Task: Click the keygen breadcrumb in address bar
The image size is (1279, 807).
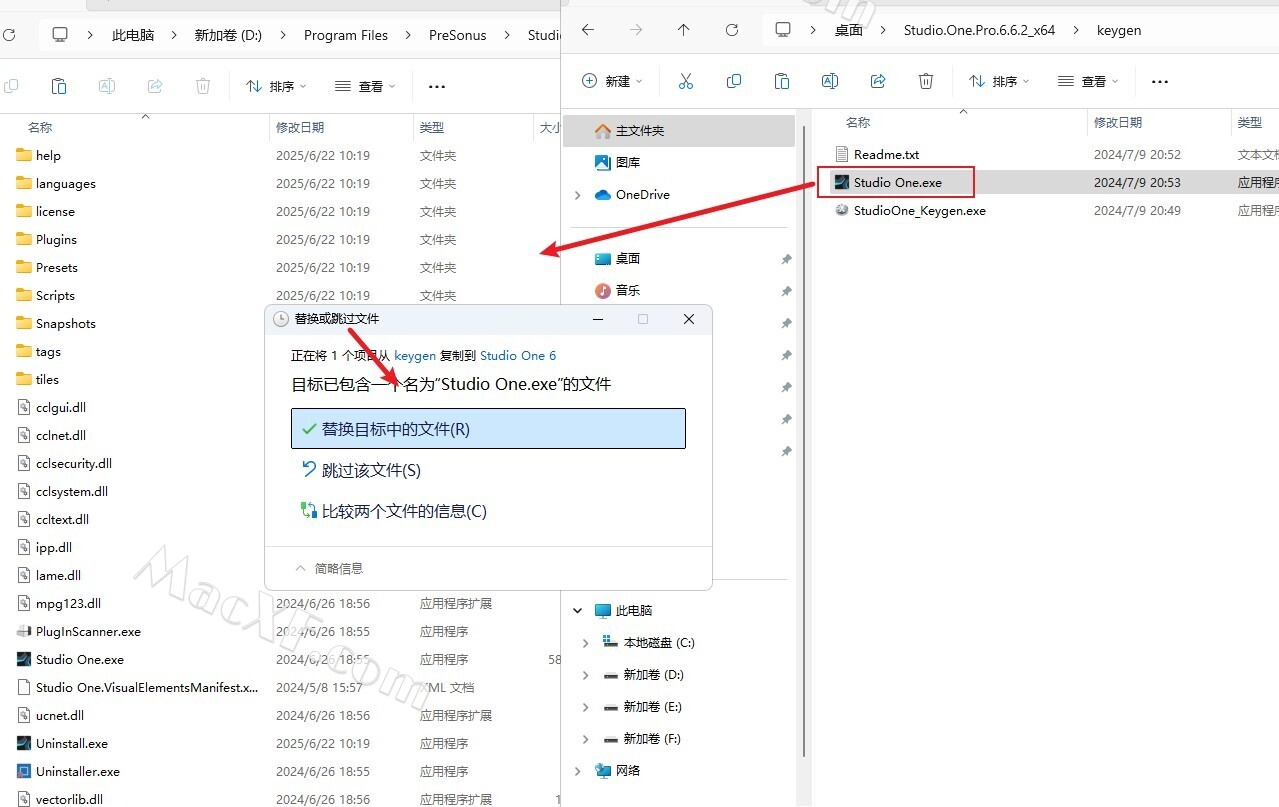Action: [x=1119, y=30]
